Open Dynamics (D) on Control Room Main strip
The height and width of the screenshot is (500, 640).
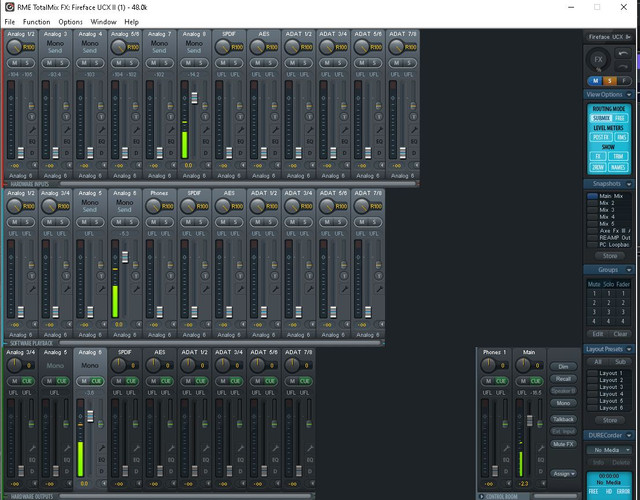pyautogui.click(x=541, y=471)
